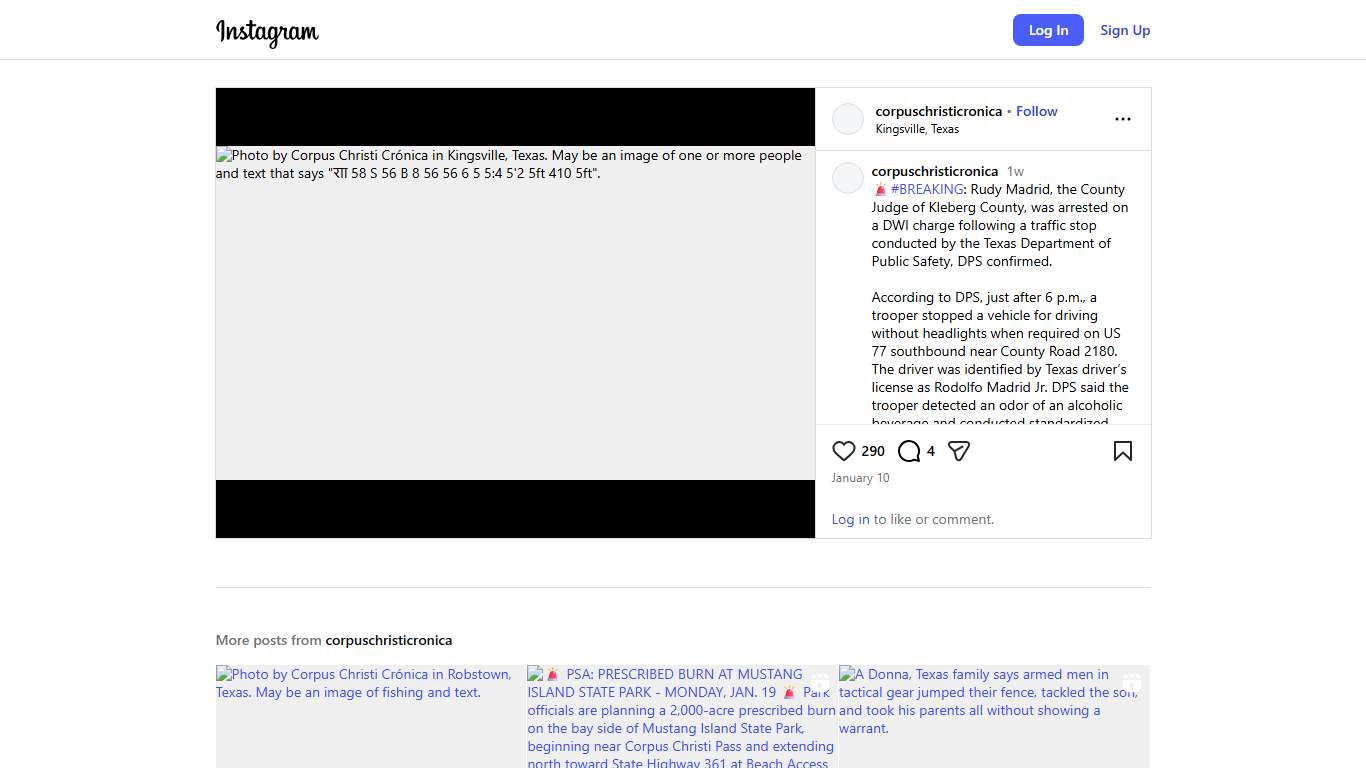Click corpuschristicronica in 'More posts from'
The image size is (1366, 768).
pos(388,640)
